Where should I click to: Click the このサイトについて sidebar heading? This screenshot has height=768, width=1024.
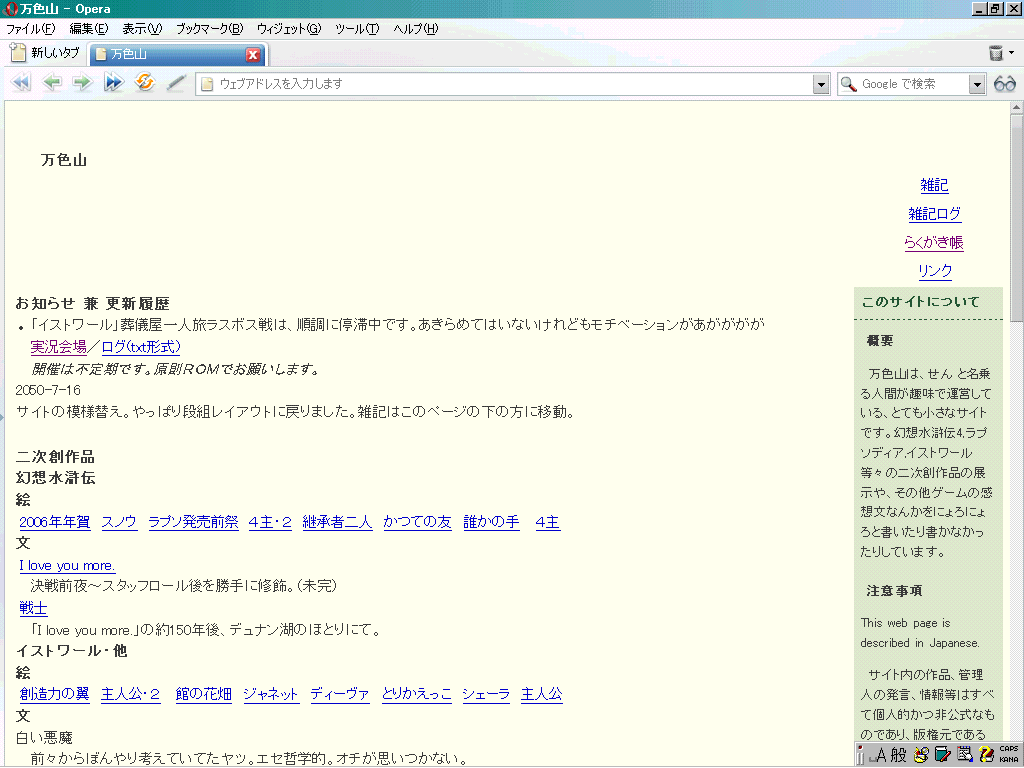tap(920, 302)
